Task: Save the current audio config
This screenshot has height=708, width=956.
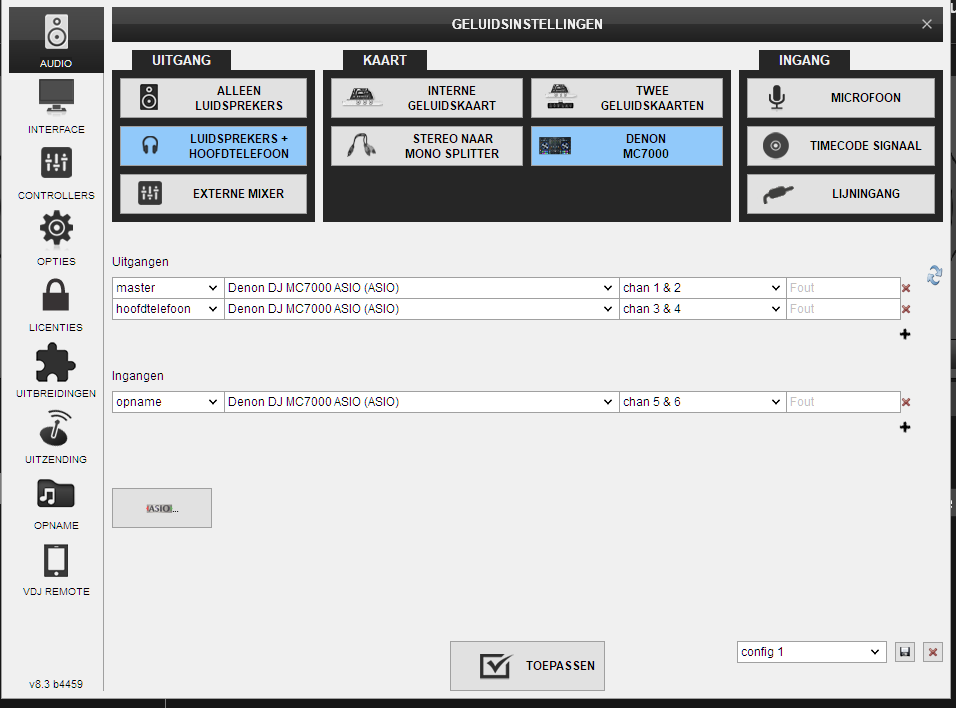Action: click(905, 652)
